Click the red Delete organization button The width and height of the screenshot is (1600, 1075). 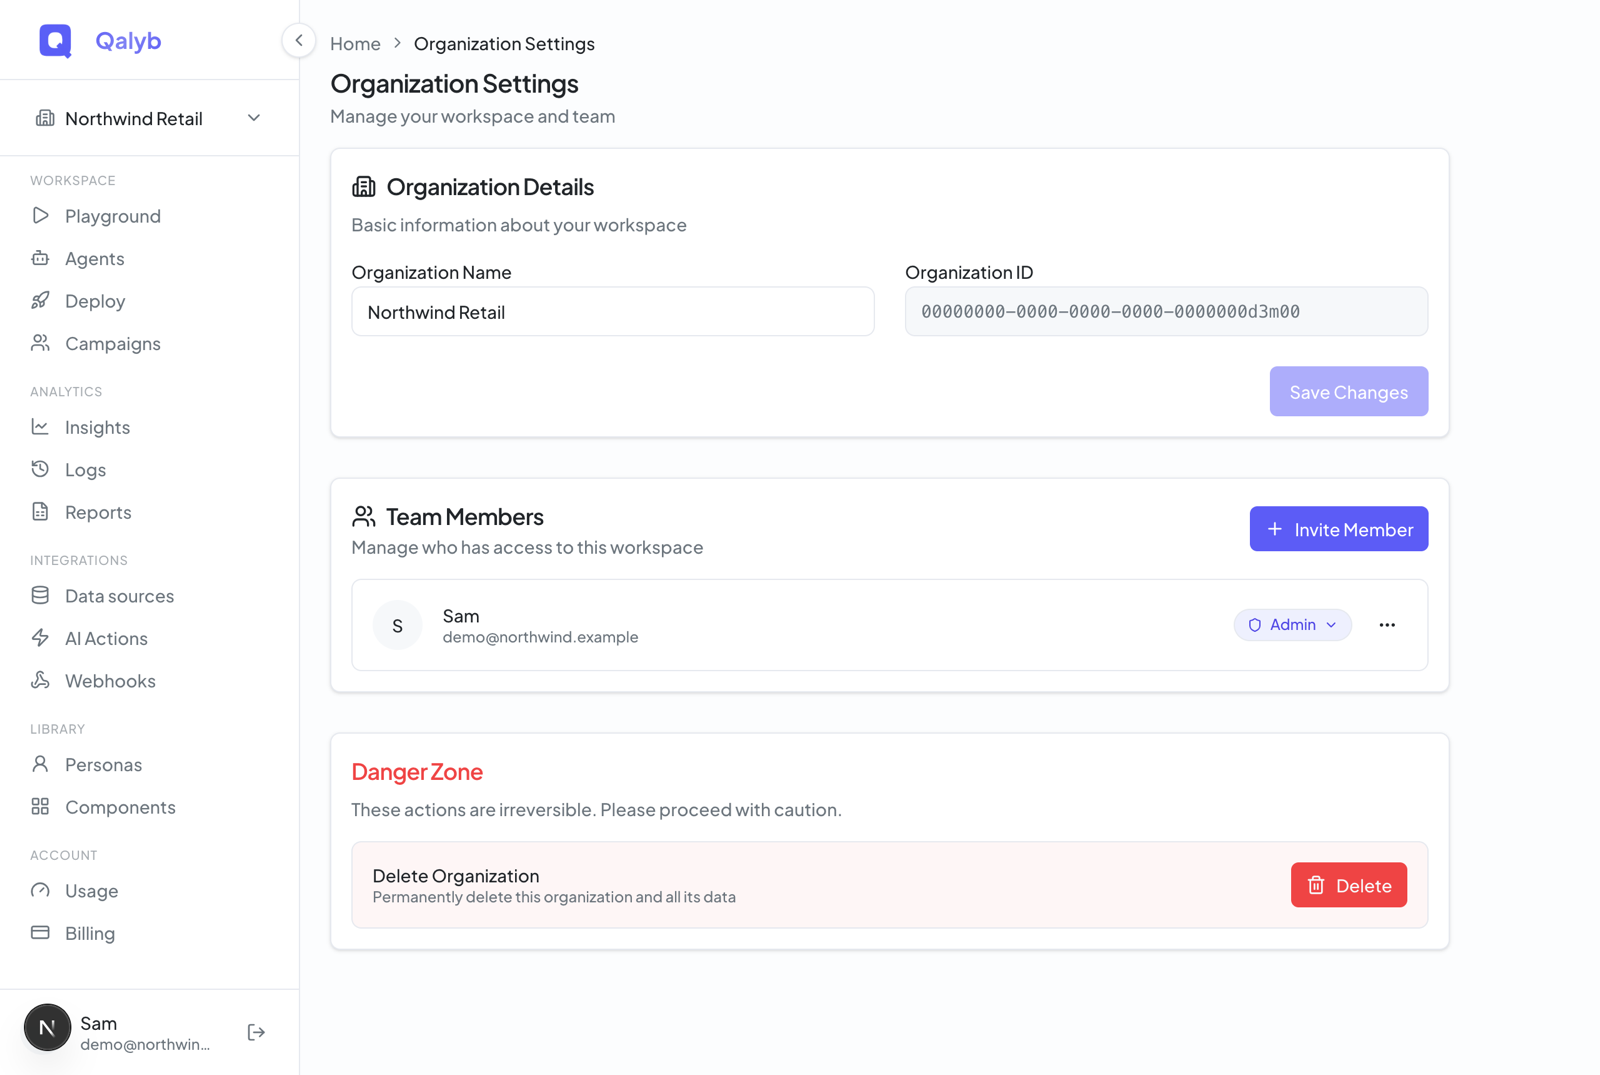pyautogui.click(x=1348, y=885)
